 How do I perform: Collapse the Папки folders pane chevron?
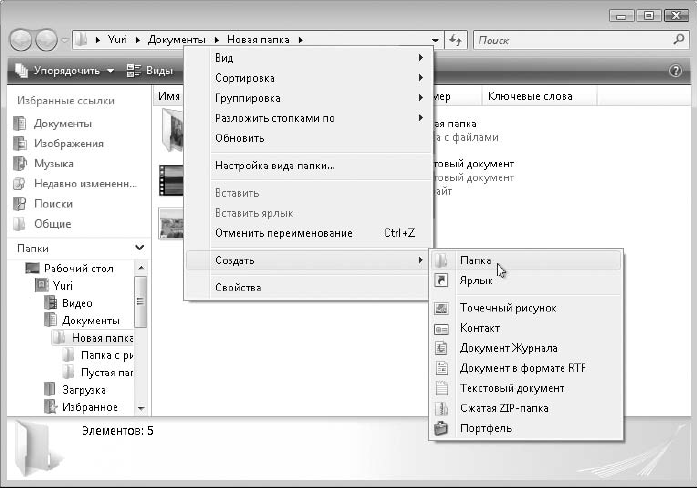click(x=140, y=248)
